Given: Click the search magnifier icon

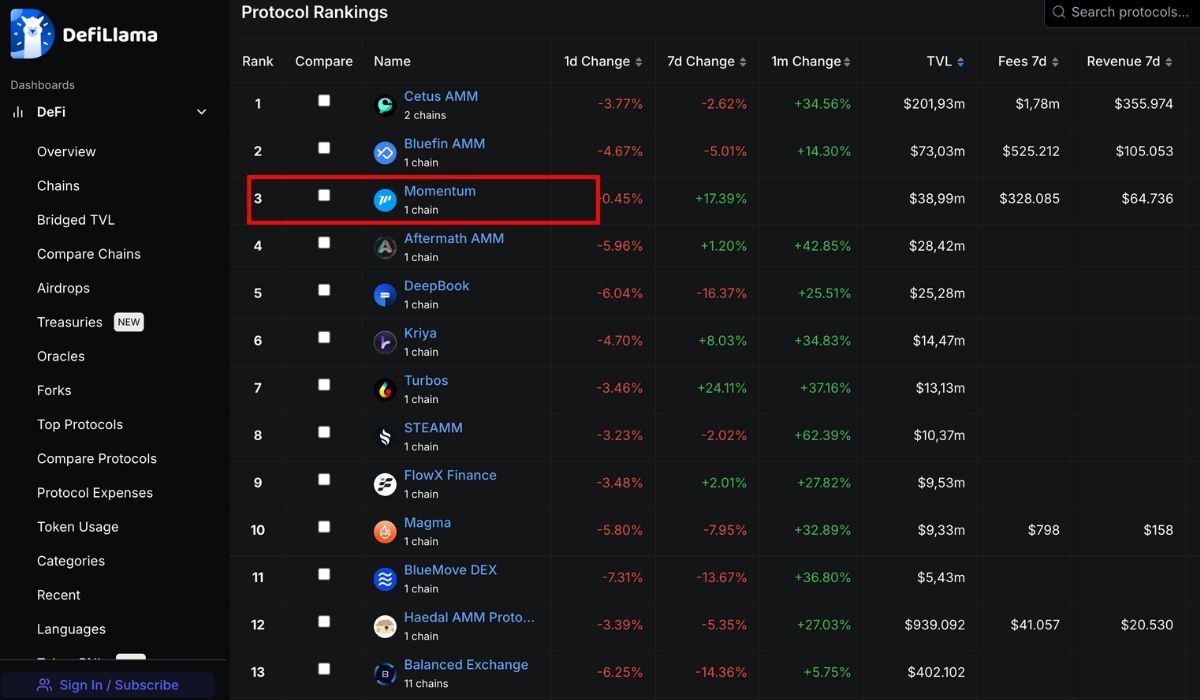Looking at the screenshot, I should click(x=1059, y=12).
